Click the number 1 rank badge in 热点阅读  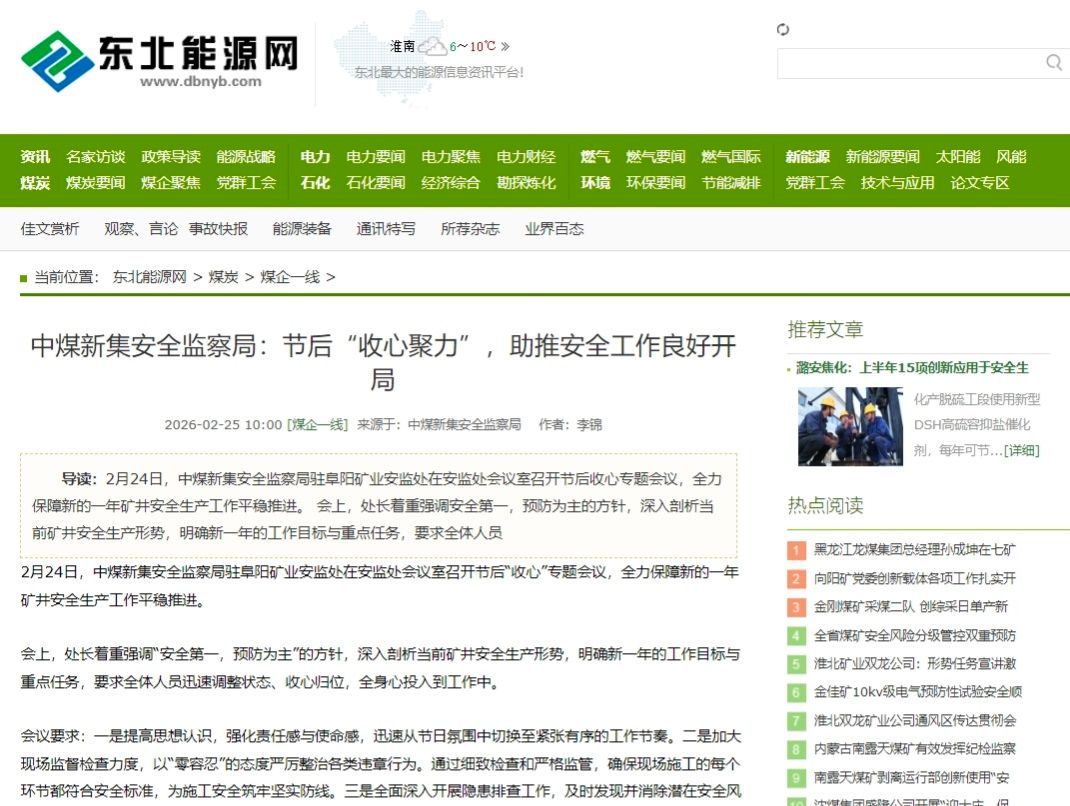click(x=796, y=550)
